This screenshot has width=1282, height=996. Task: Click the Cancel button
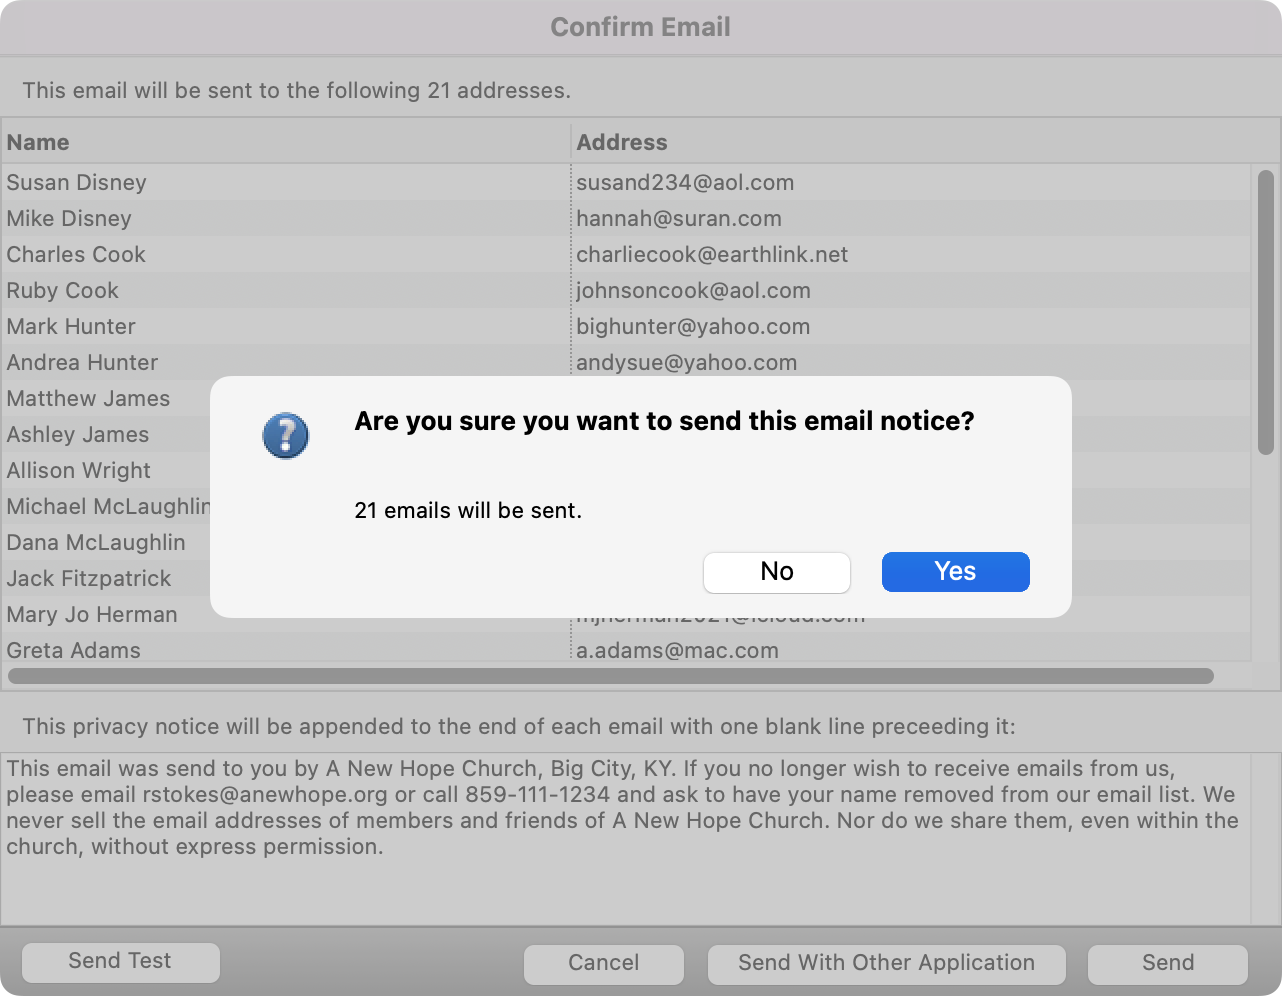coord(603,963)
